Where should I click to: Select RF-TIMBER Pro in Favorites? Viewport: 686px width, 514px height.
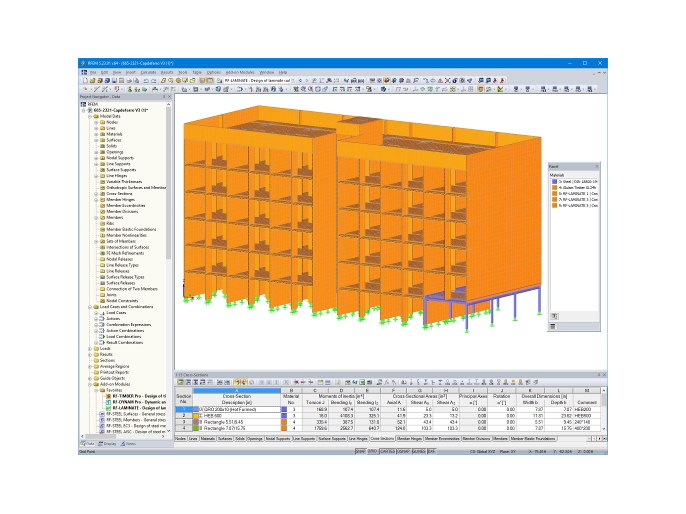(x=139, y=396)
